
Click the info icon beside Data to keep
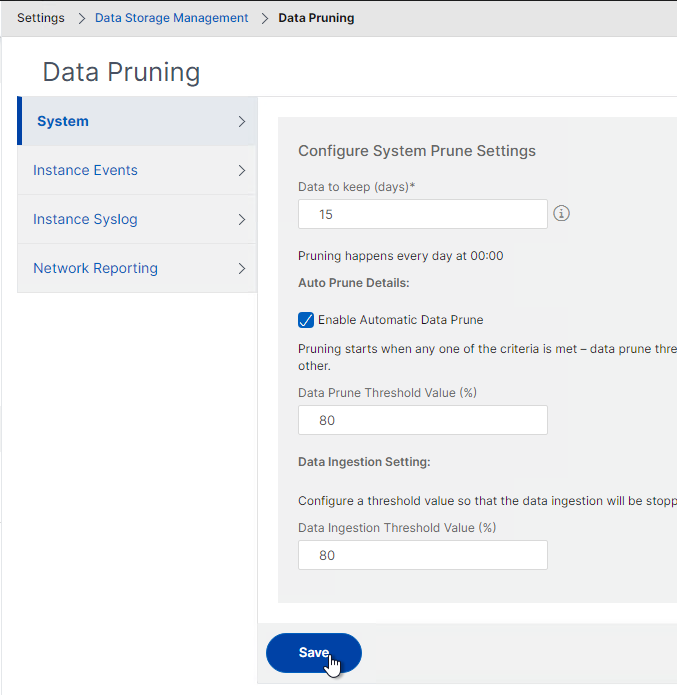(x=561, y=214)
